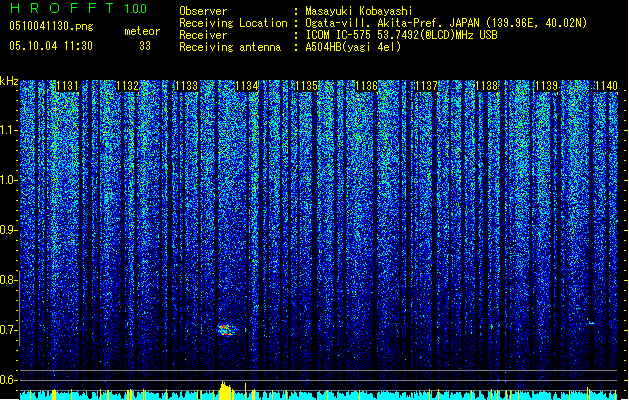Click the 0.7 kHz frequency axis label
Screen dimensions: 629x400
9,330
